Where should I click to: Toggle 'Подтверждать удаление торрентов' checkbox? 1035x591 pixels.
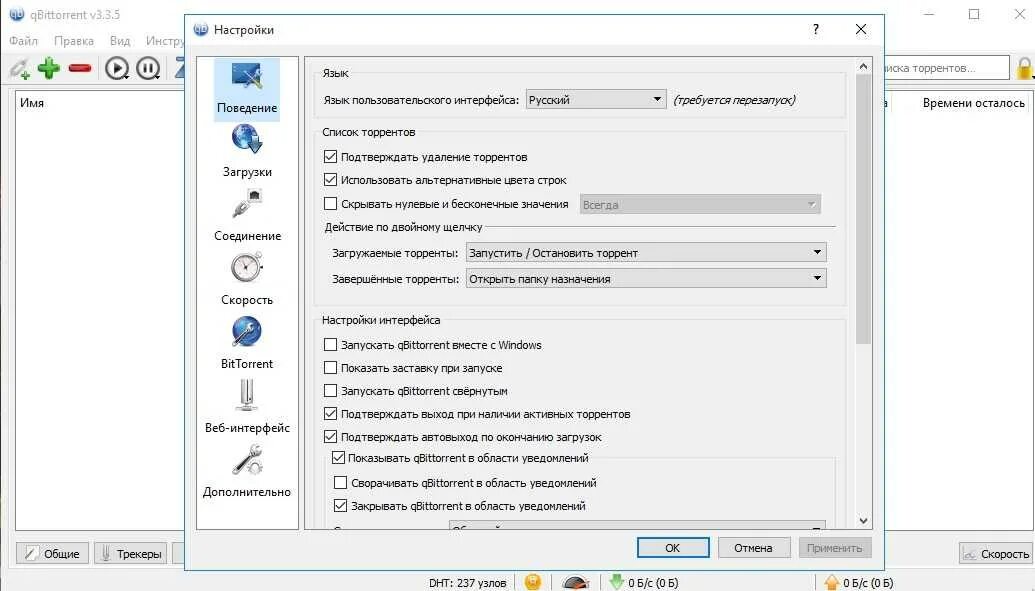pos(331,156)
